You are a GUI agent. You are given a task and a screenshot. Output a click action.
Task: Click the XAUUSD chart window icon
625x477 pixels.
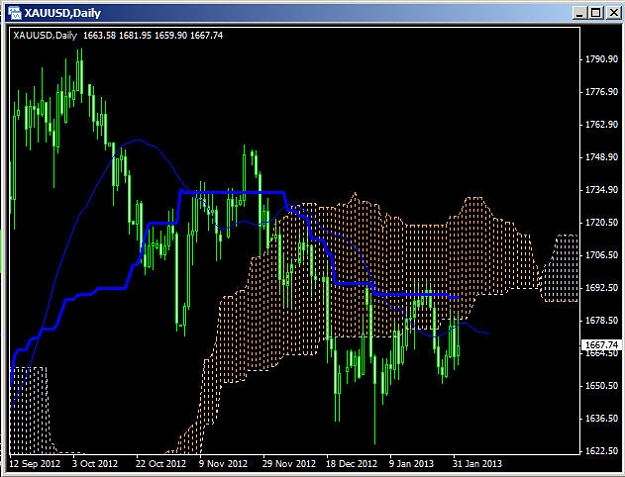click(14, 13)
